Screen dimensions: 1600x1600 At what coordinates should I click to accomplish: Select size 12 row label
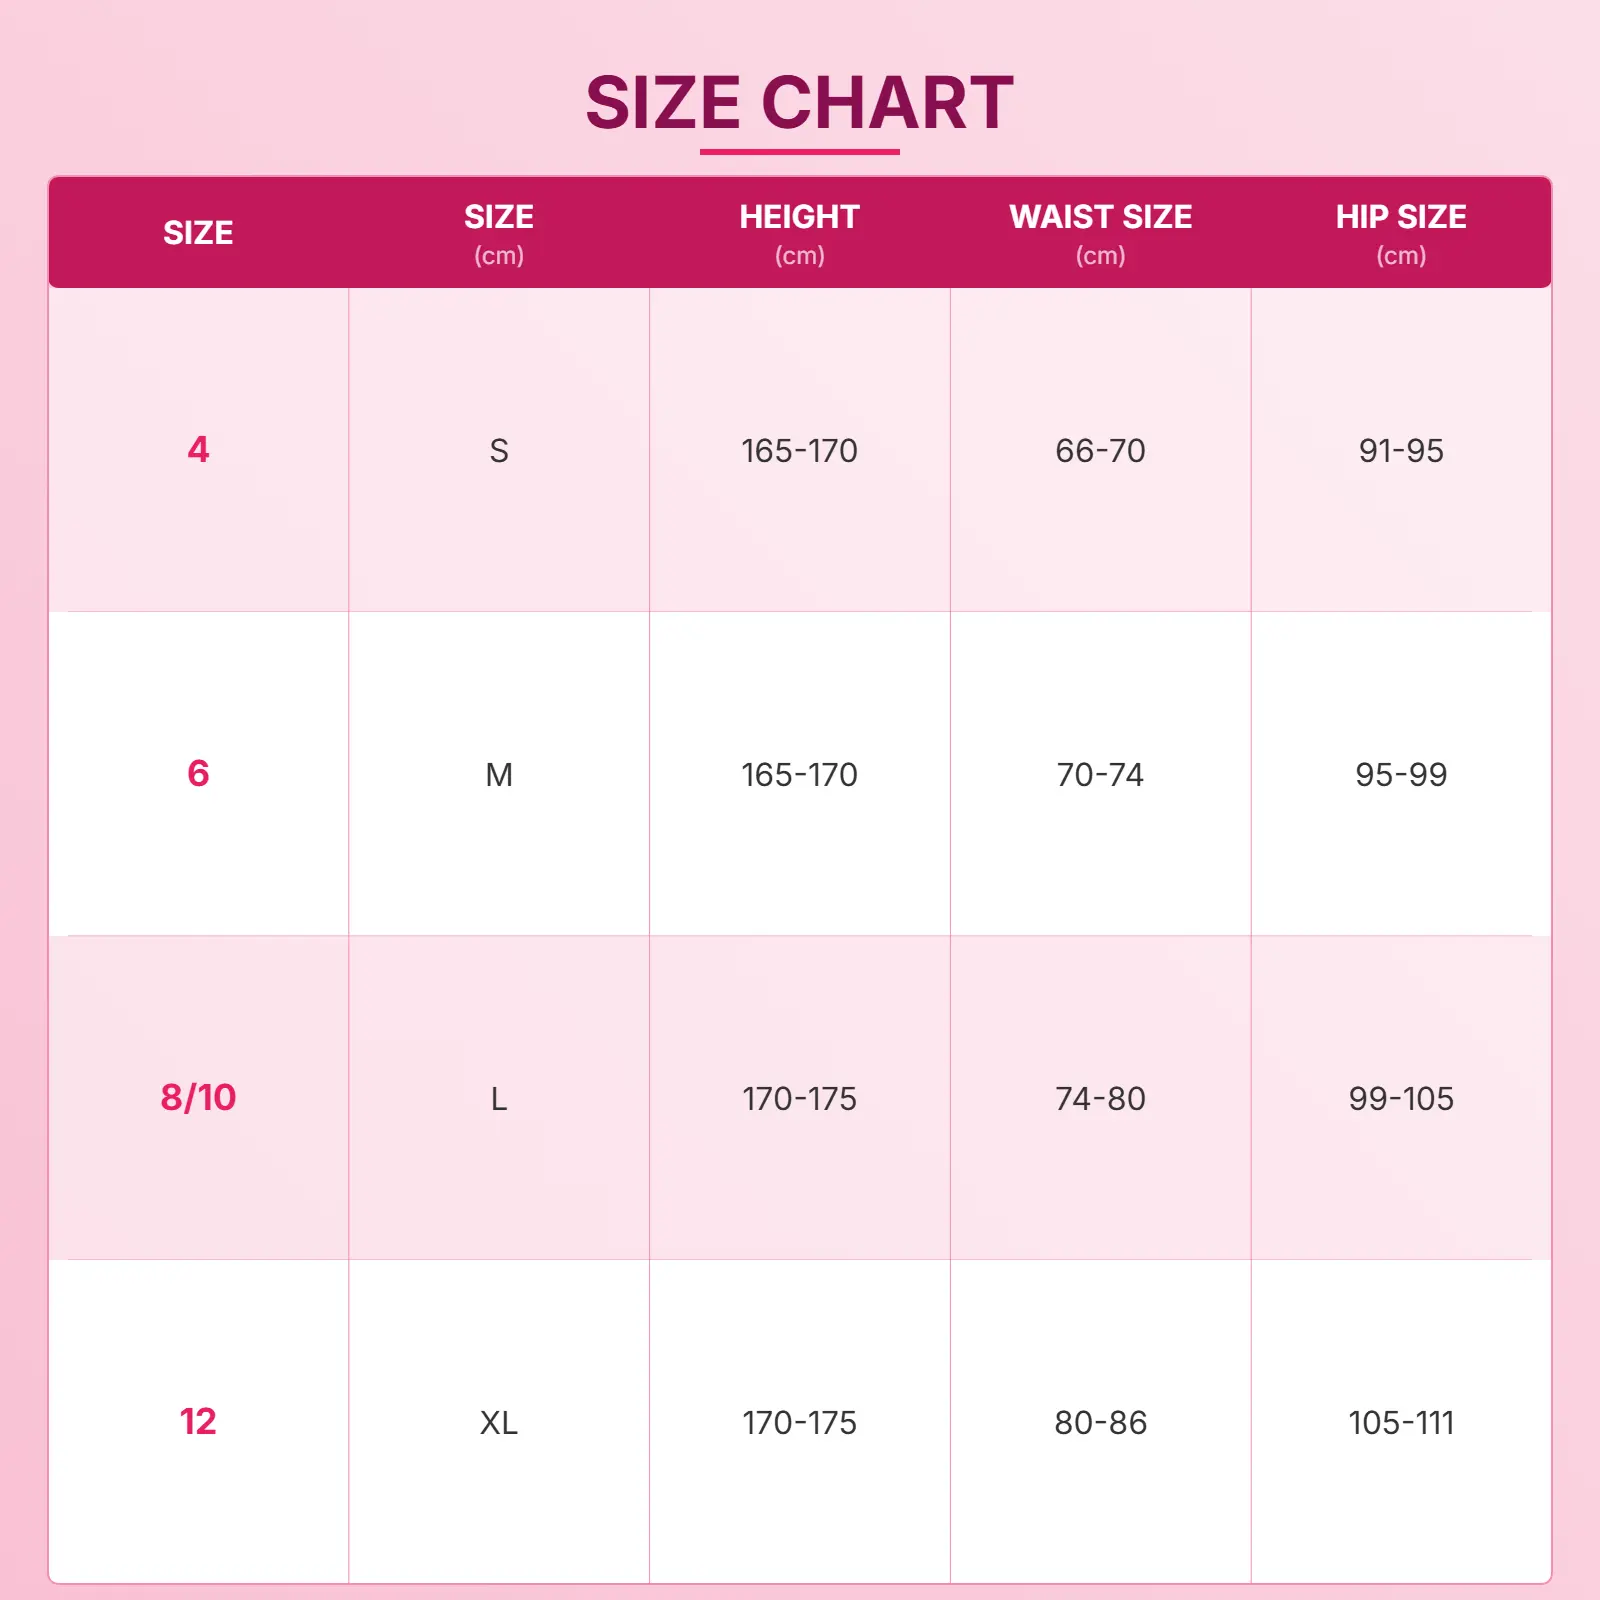pos(198,1422)
